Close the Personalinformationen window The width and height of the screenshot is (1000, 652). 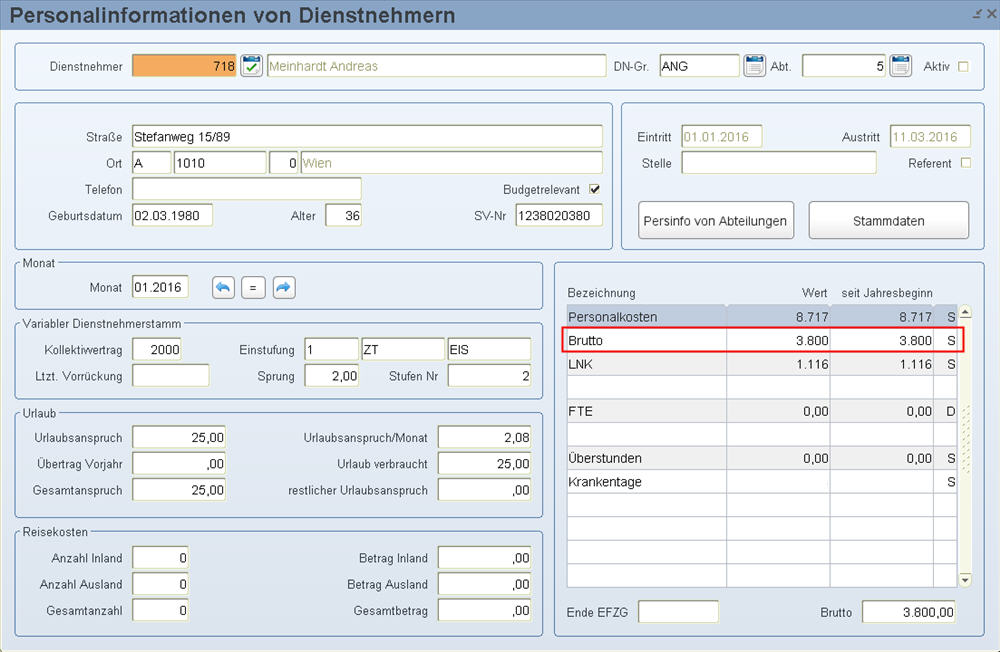pyautogui.click(x=991, y=13)
